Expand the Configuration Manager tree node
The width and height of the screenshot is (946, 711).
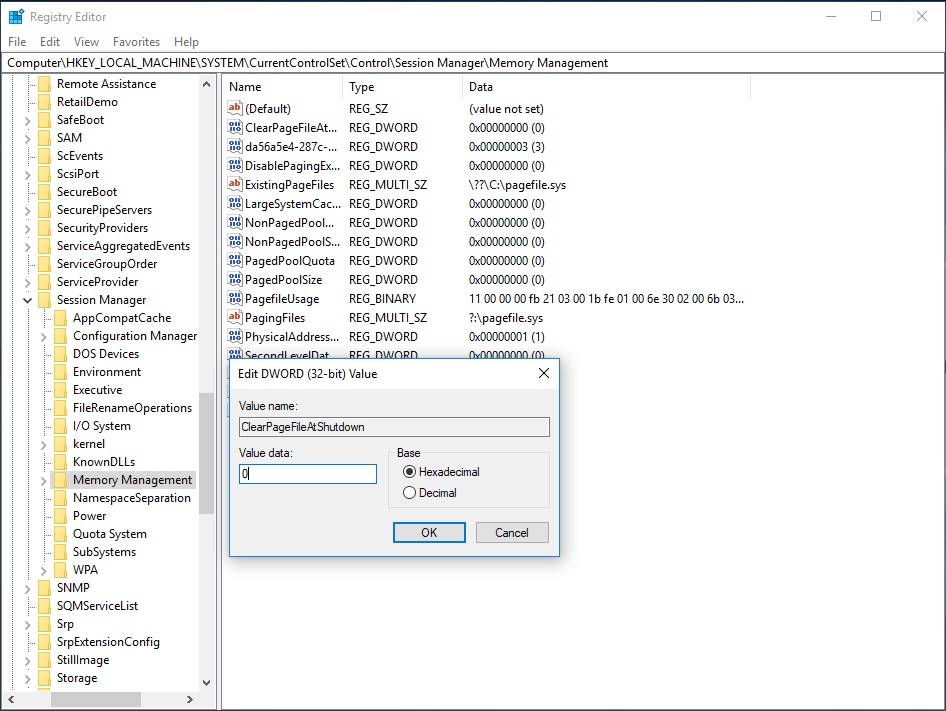44,336
